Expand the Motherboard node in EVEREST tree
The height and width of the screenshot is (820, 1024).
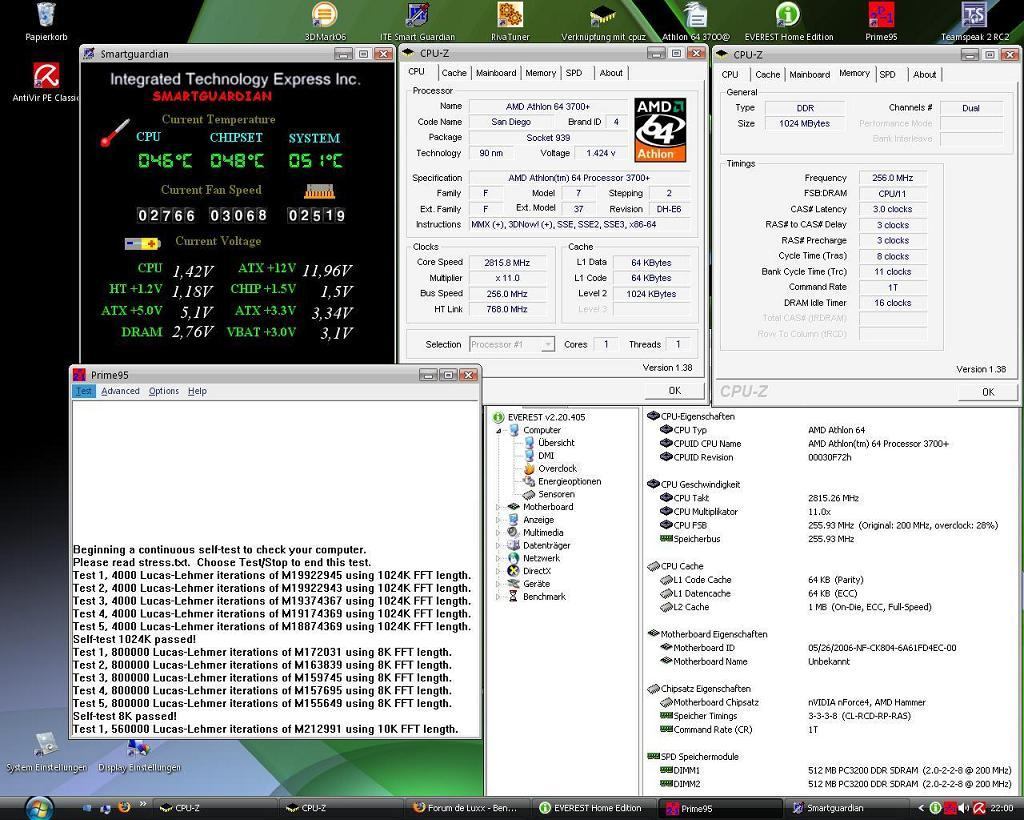tap(498, 507)
